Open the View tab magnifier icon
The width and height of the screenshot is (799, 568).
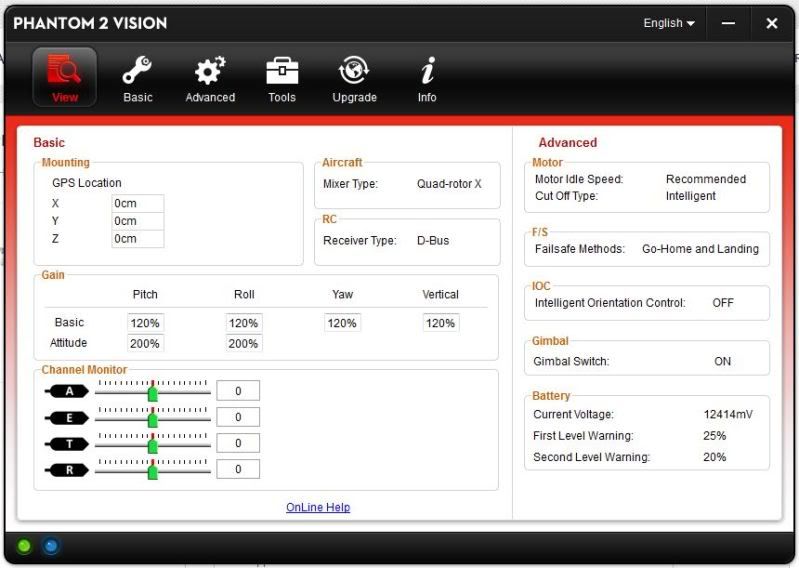tap(65, 72)
